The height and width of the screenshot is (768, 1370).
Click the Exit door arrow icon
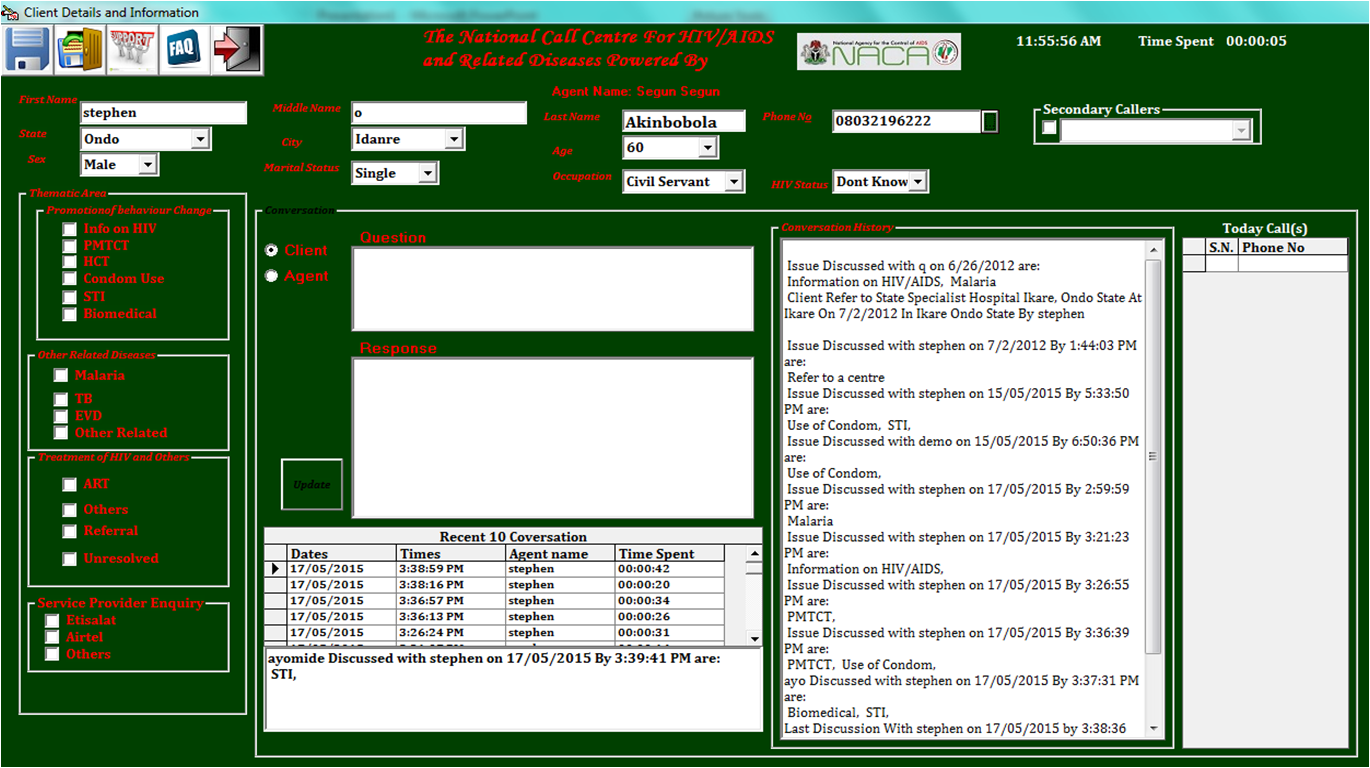pyautogui.click(x=237, y=49)
